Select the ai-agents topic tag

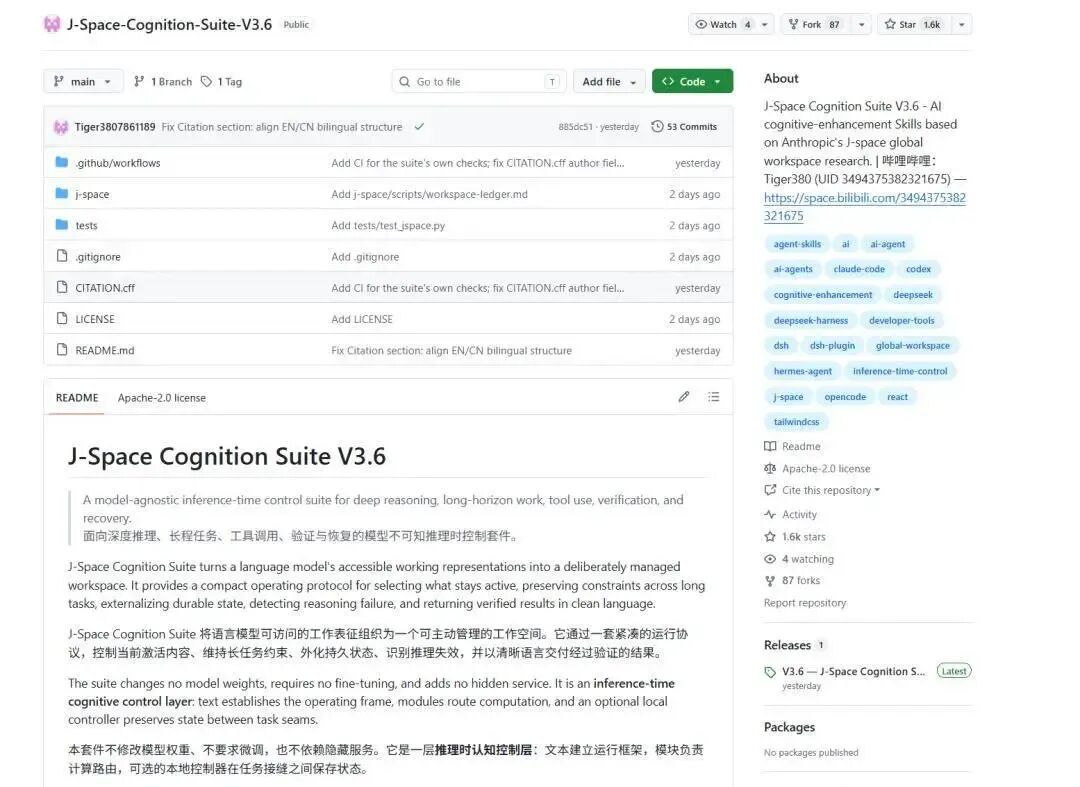pos(793,269)
